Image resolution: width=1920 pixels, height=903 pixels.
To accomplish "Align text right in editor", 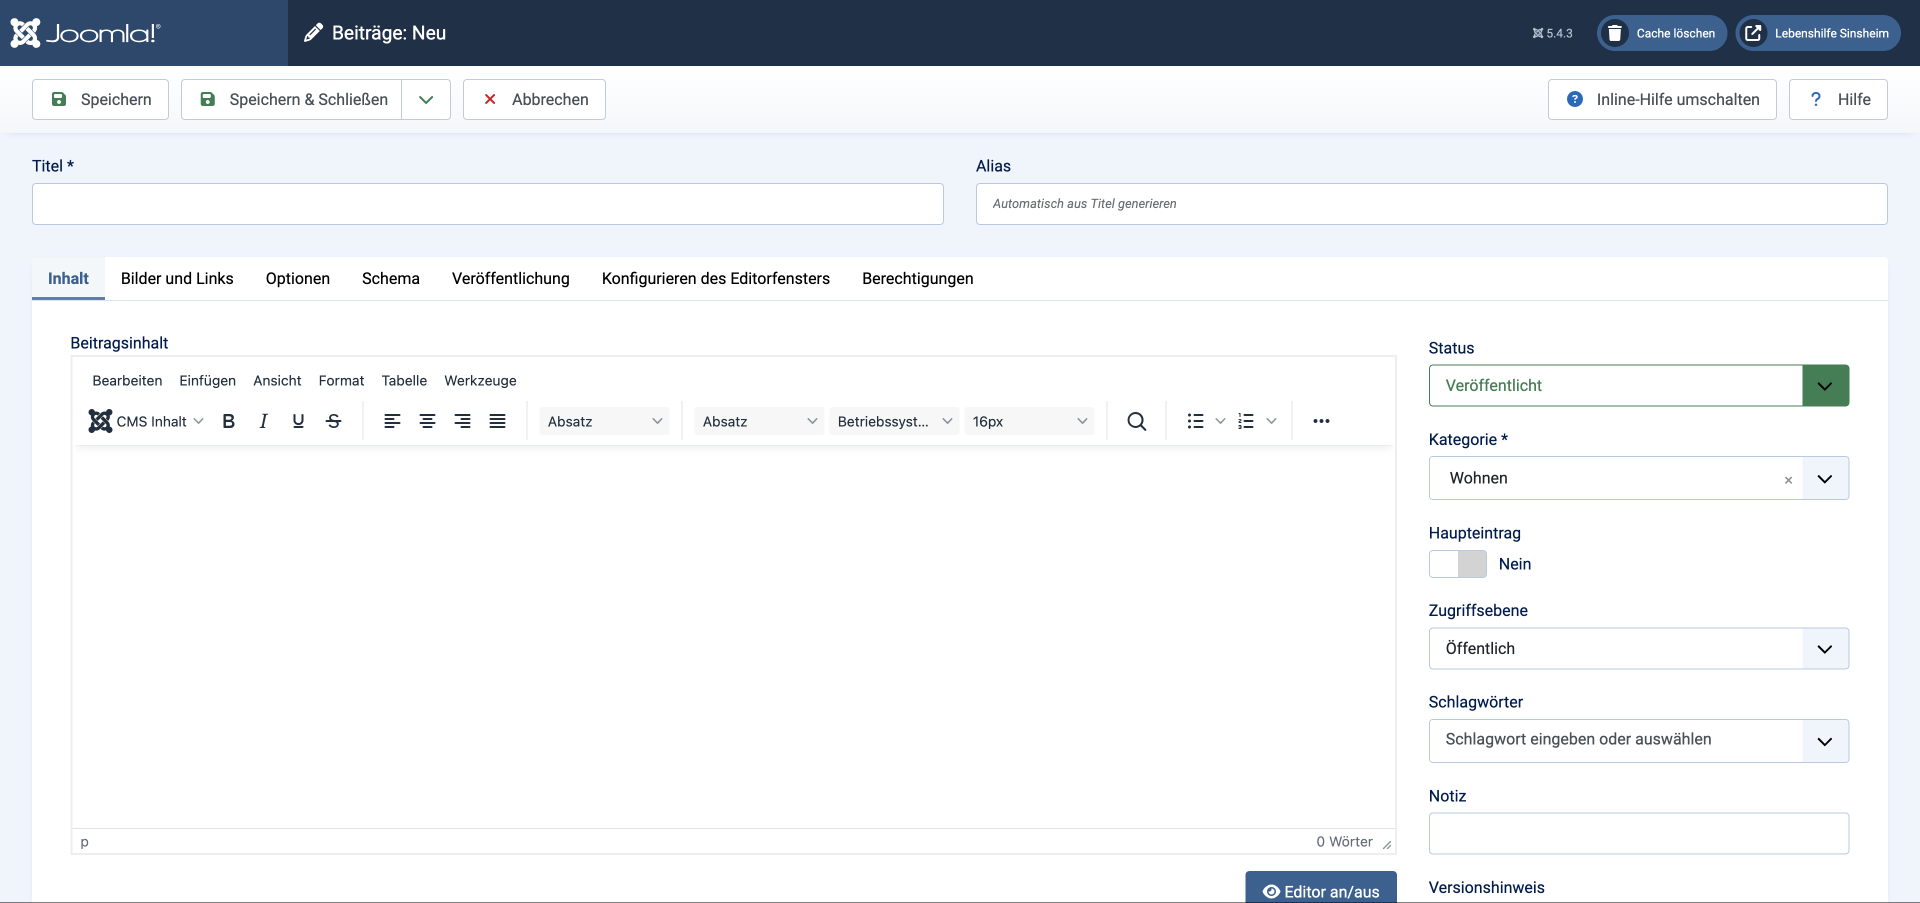I will pyautogui.click(x=462, y=421).
